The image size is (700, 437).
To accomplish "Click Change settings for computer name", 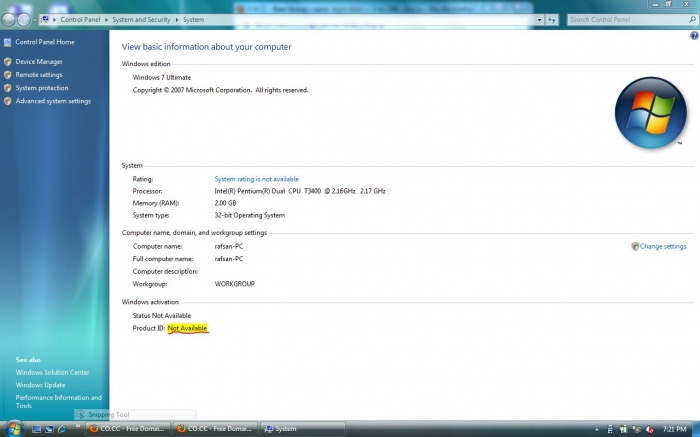I will 662,246.
